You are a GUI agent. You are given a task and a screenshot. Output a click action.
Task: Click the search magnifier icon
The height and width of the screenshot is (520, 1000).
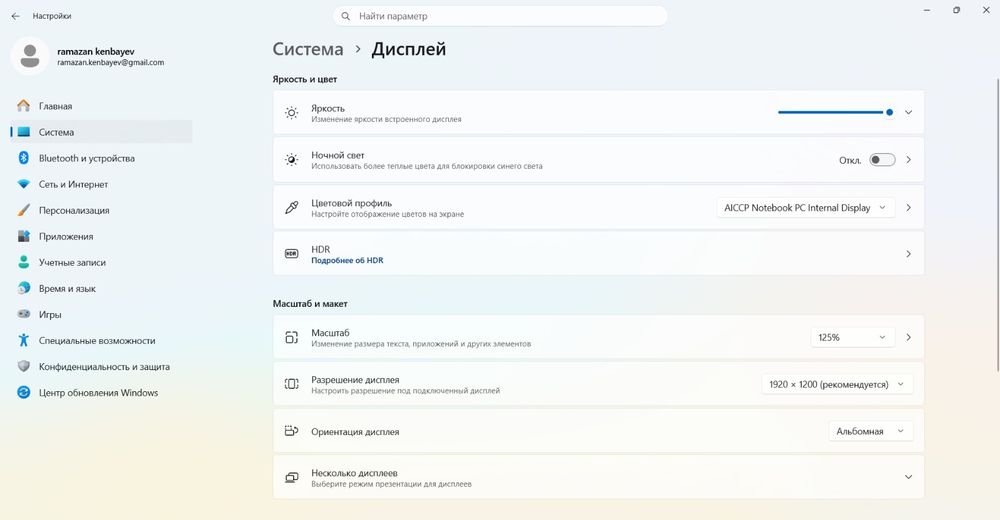(346, 16)
